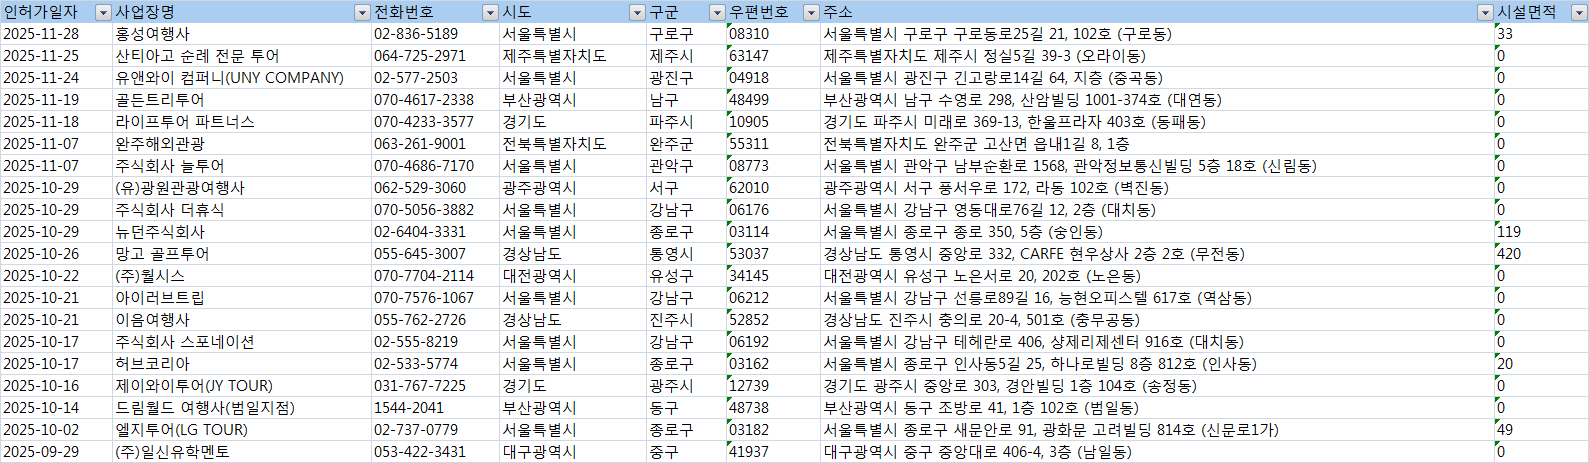Viewport: 1589px width, 463px height.
Task: Click postal code 63147
Action: point(773,56)
